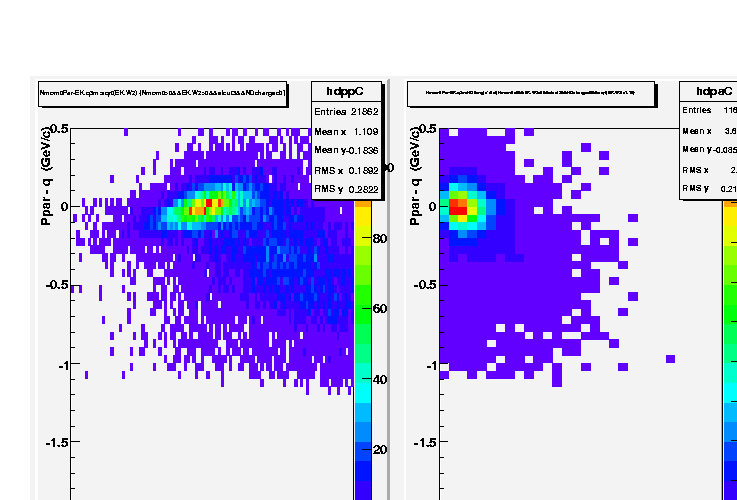Click the "-1" tick label on left plot

tap(63, 365)
